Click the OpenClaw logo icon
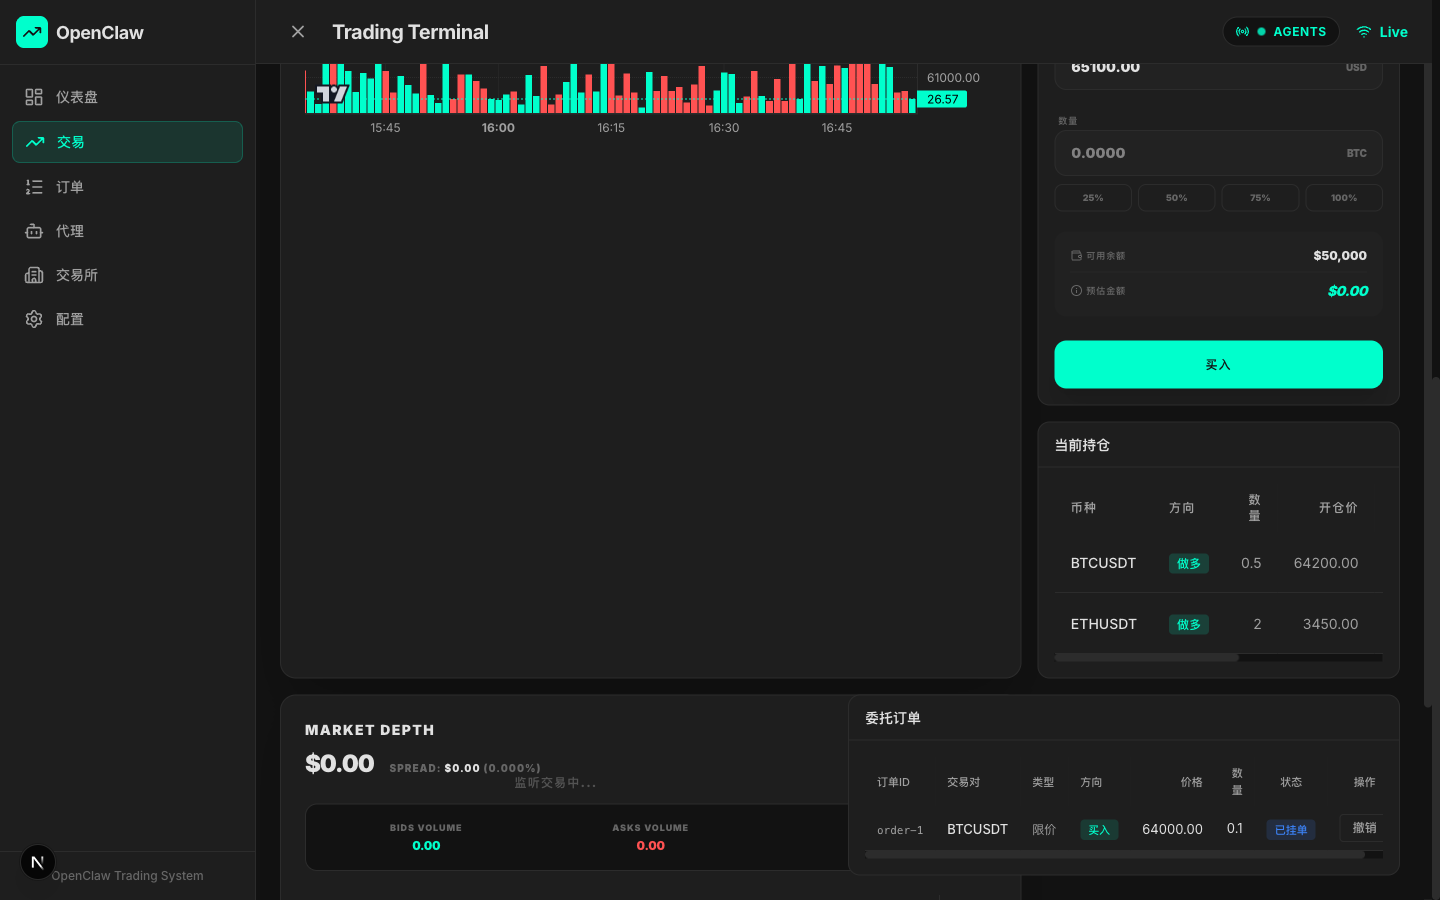 coord(32,32)
